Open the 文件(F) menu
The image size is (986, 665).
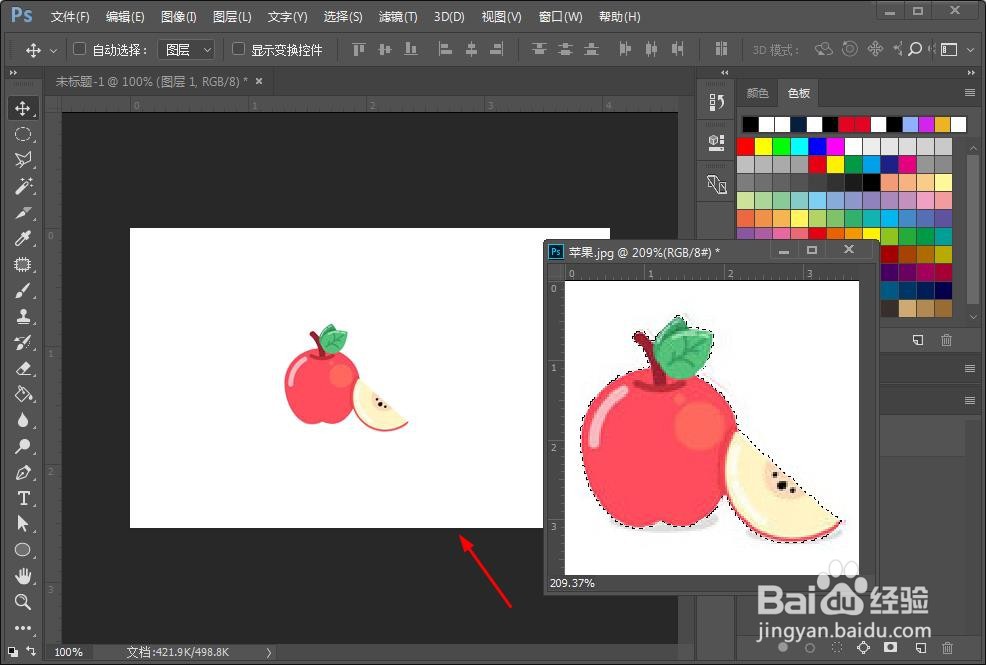(x=70, y=17)
